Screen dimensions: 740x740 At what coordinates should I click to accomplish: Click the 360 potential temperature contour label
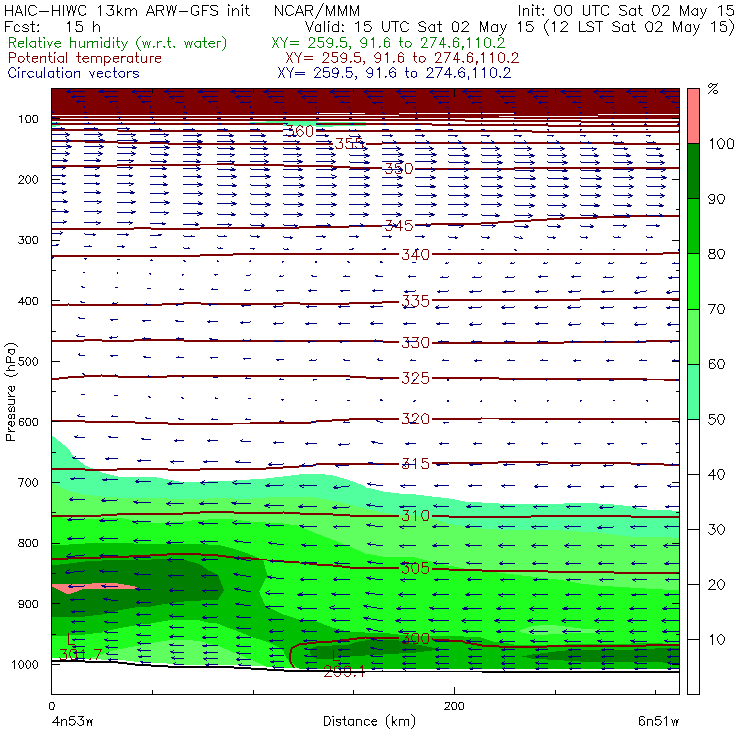[x=299, y=131]
